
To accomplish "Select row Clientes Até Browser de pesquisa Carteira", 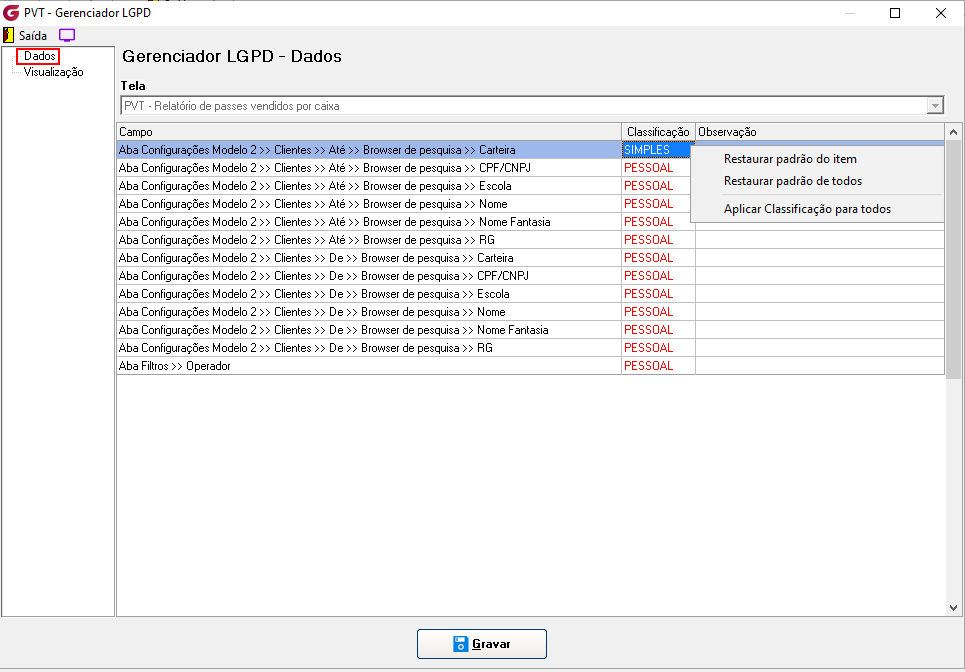I will tap(369, 150).
